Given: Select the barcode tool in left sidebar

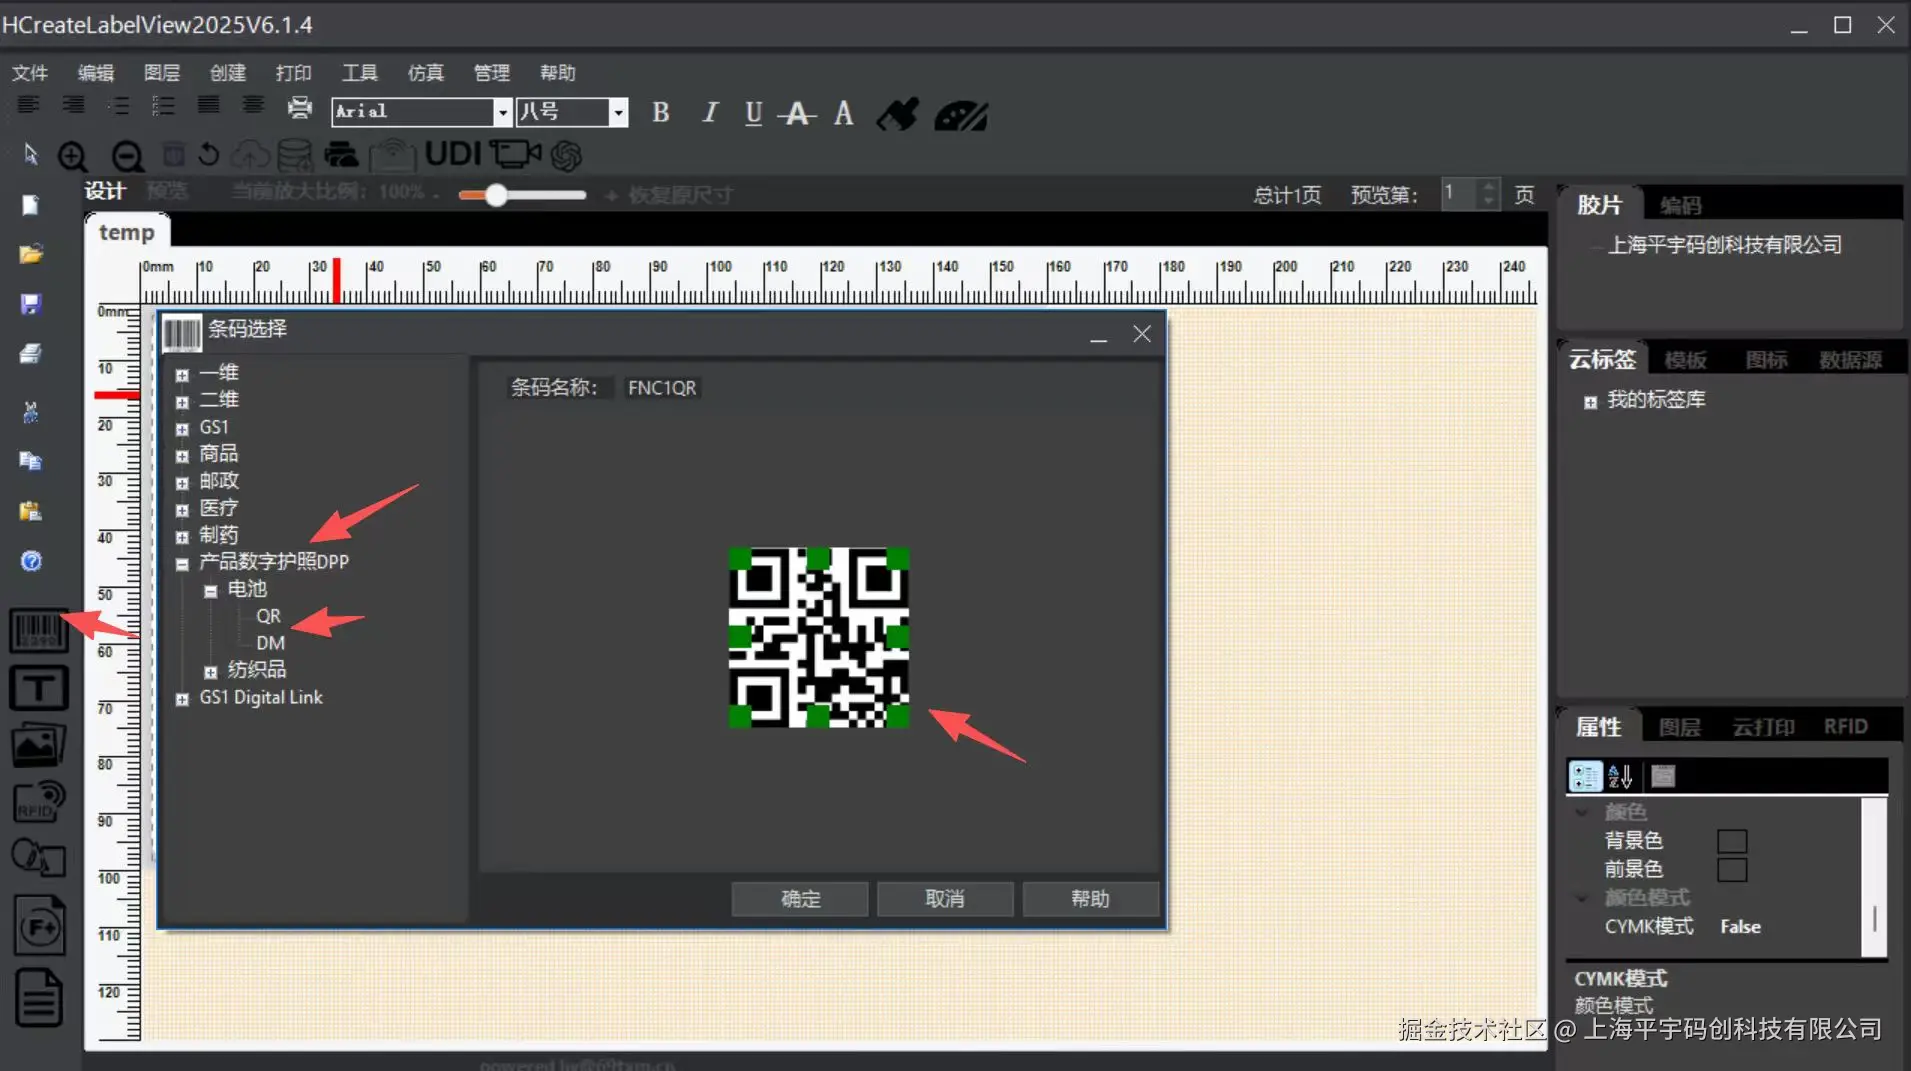Looking at the screenshot, I should [x=38, y=631].
